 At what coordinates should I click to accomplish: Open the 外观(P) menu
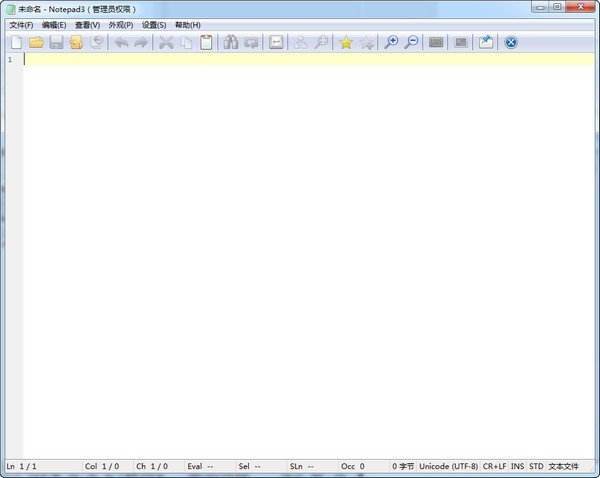pos(121,25)
